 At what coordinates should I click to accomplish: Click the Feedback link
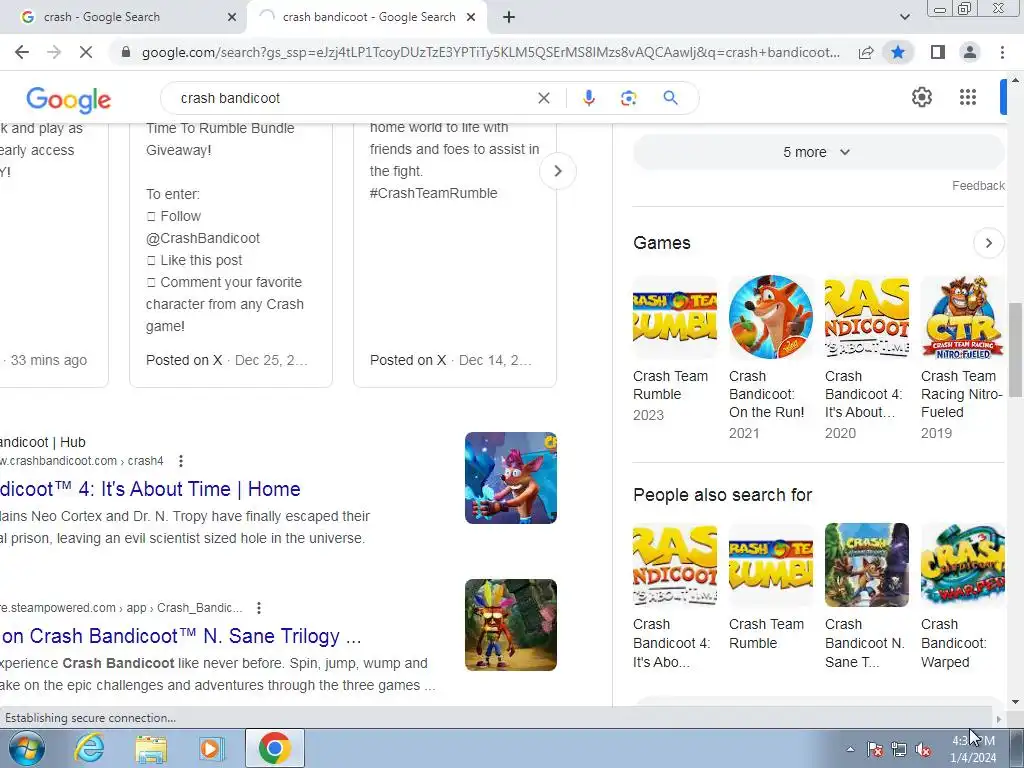tap(978, 185)
